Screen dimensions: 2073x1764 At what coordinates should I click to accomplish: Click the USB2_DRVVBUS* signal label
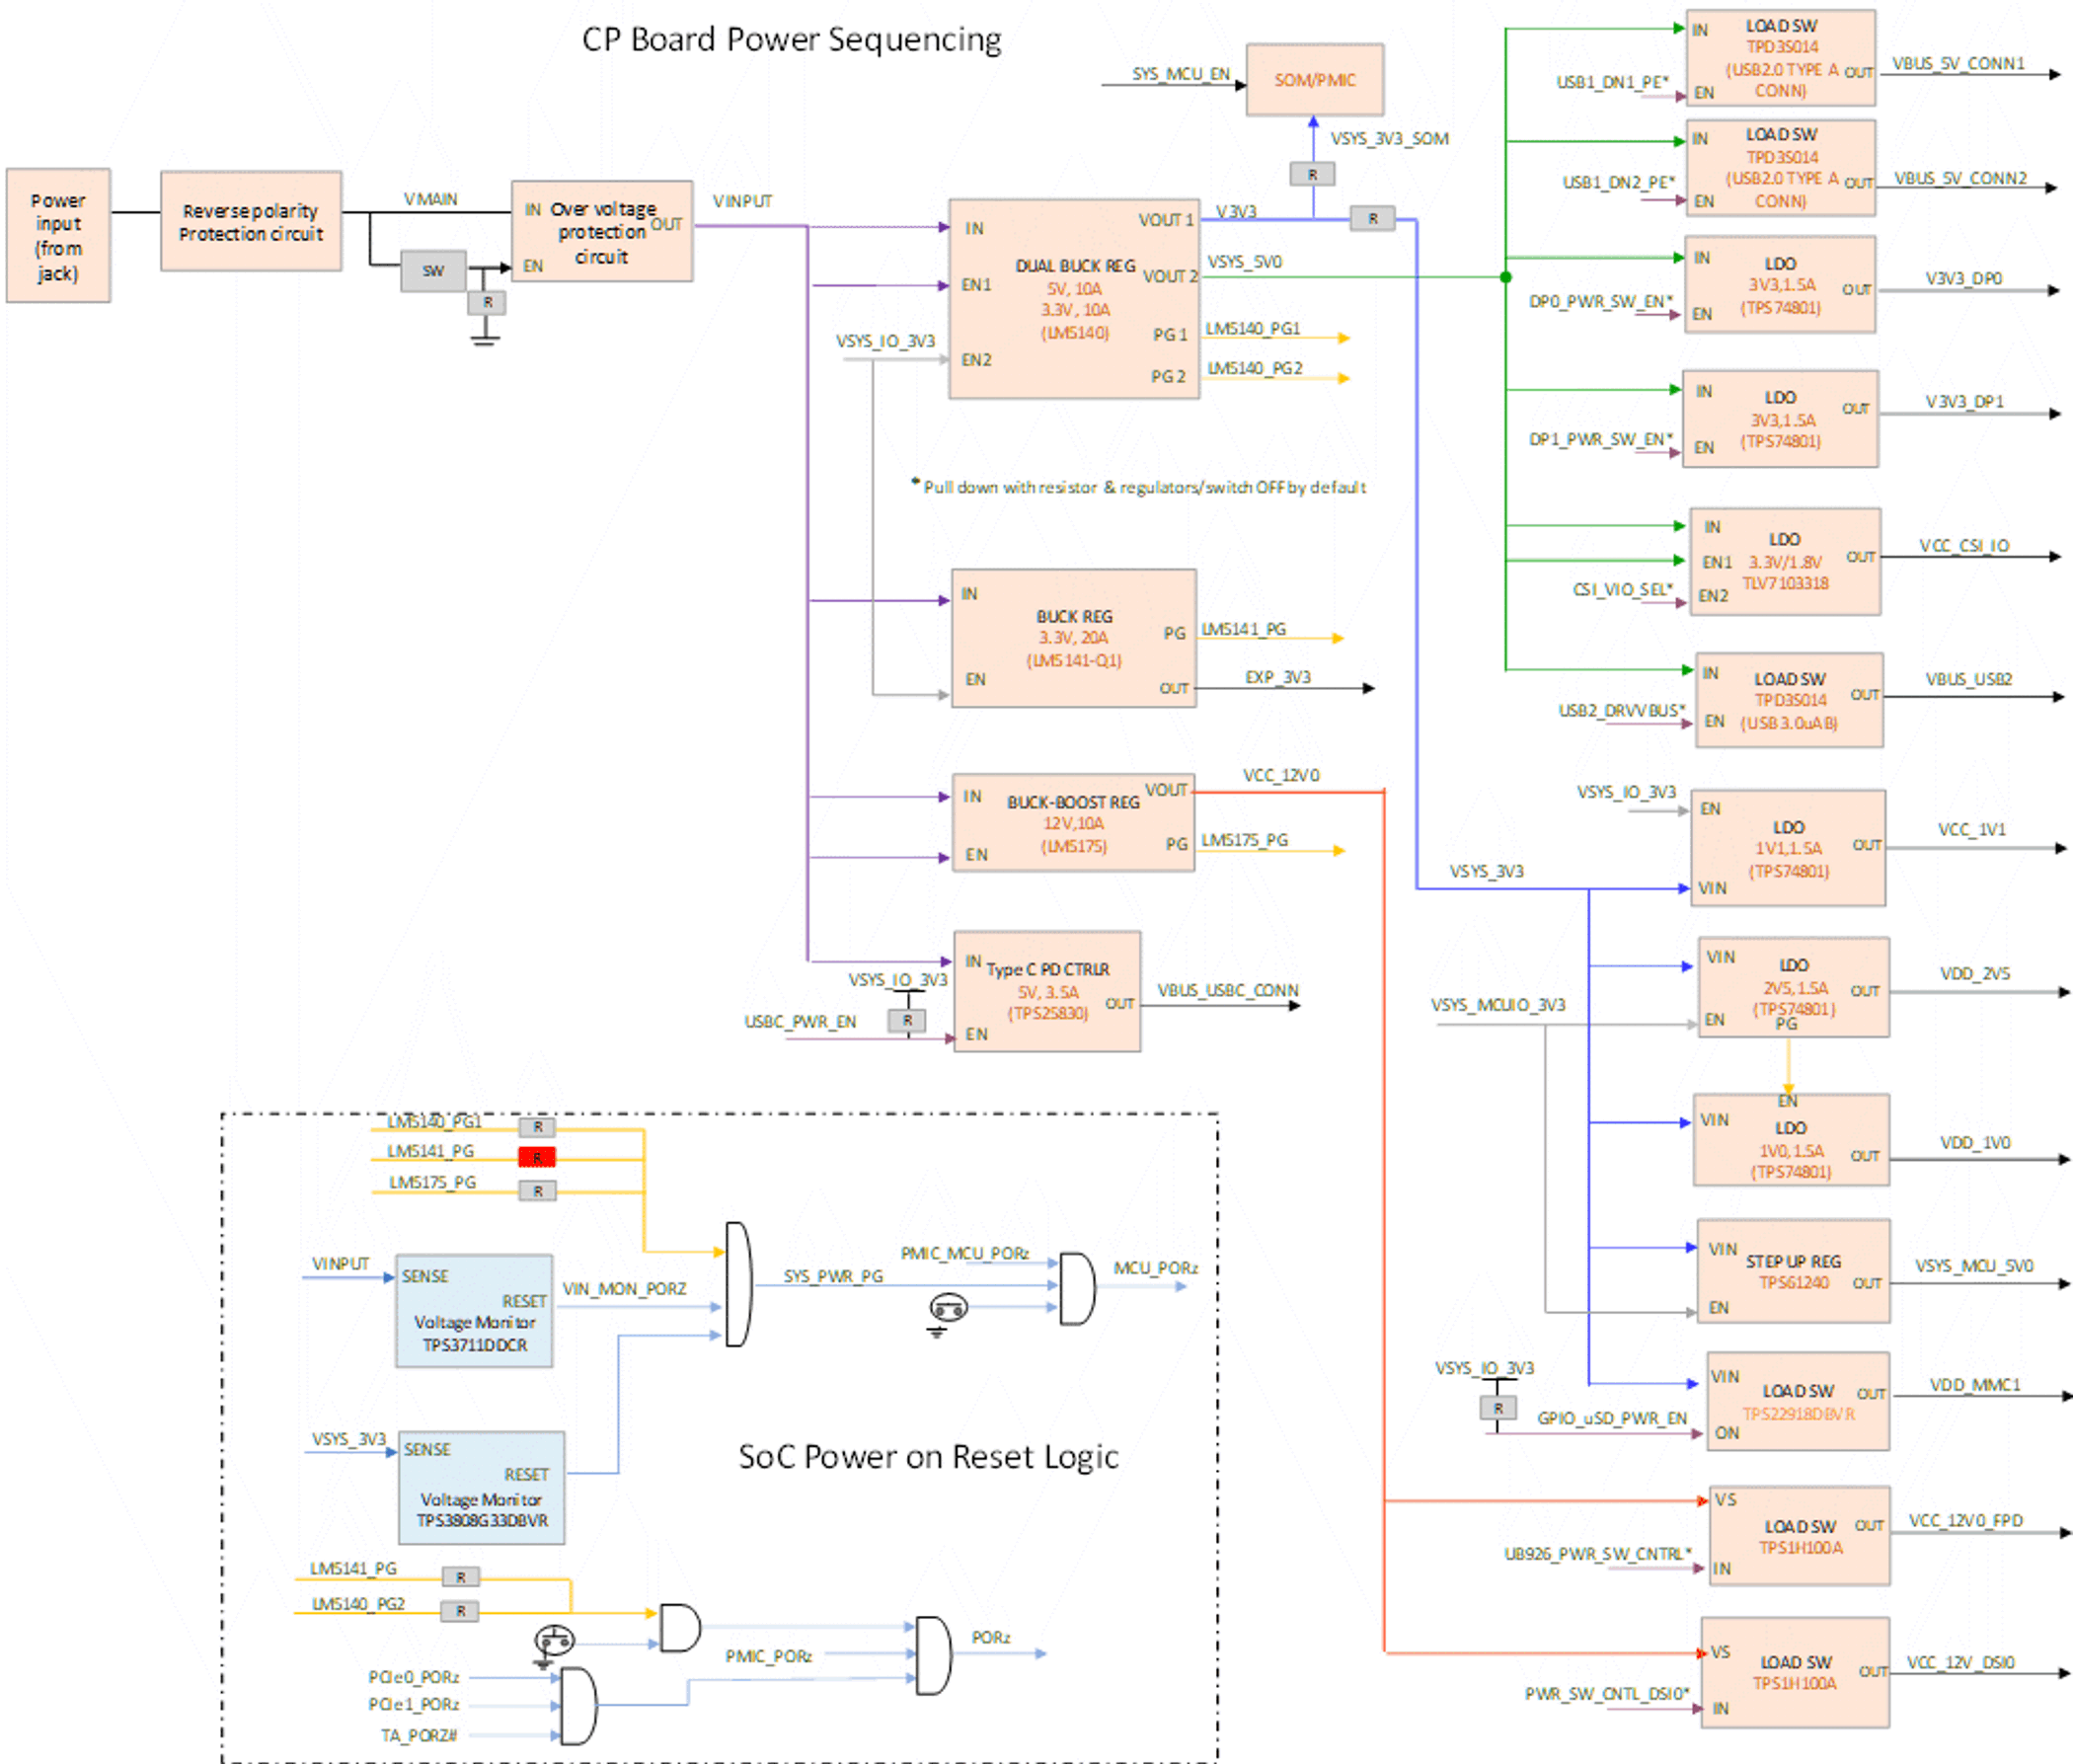pyautogui.click(x=1621, y=711)
